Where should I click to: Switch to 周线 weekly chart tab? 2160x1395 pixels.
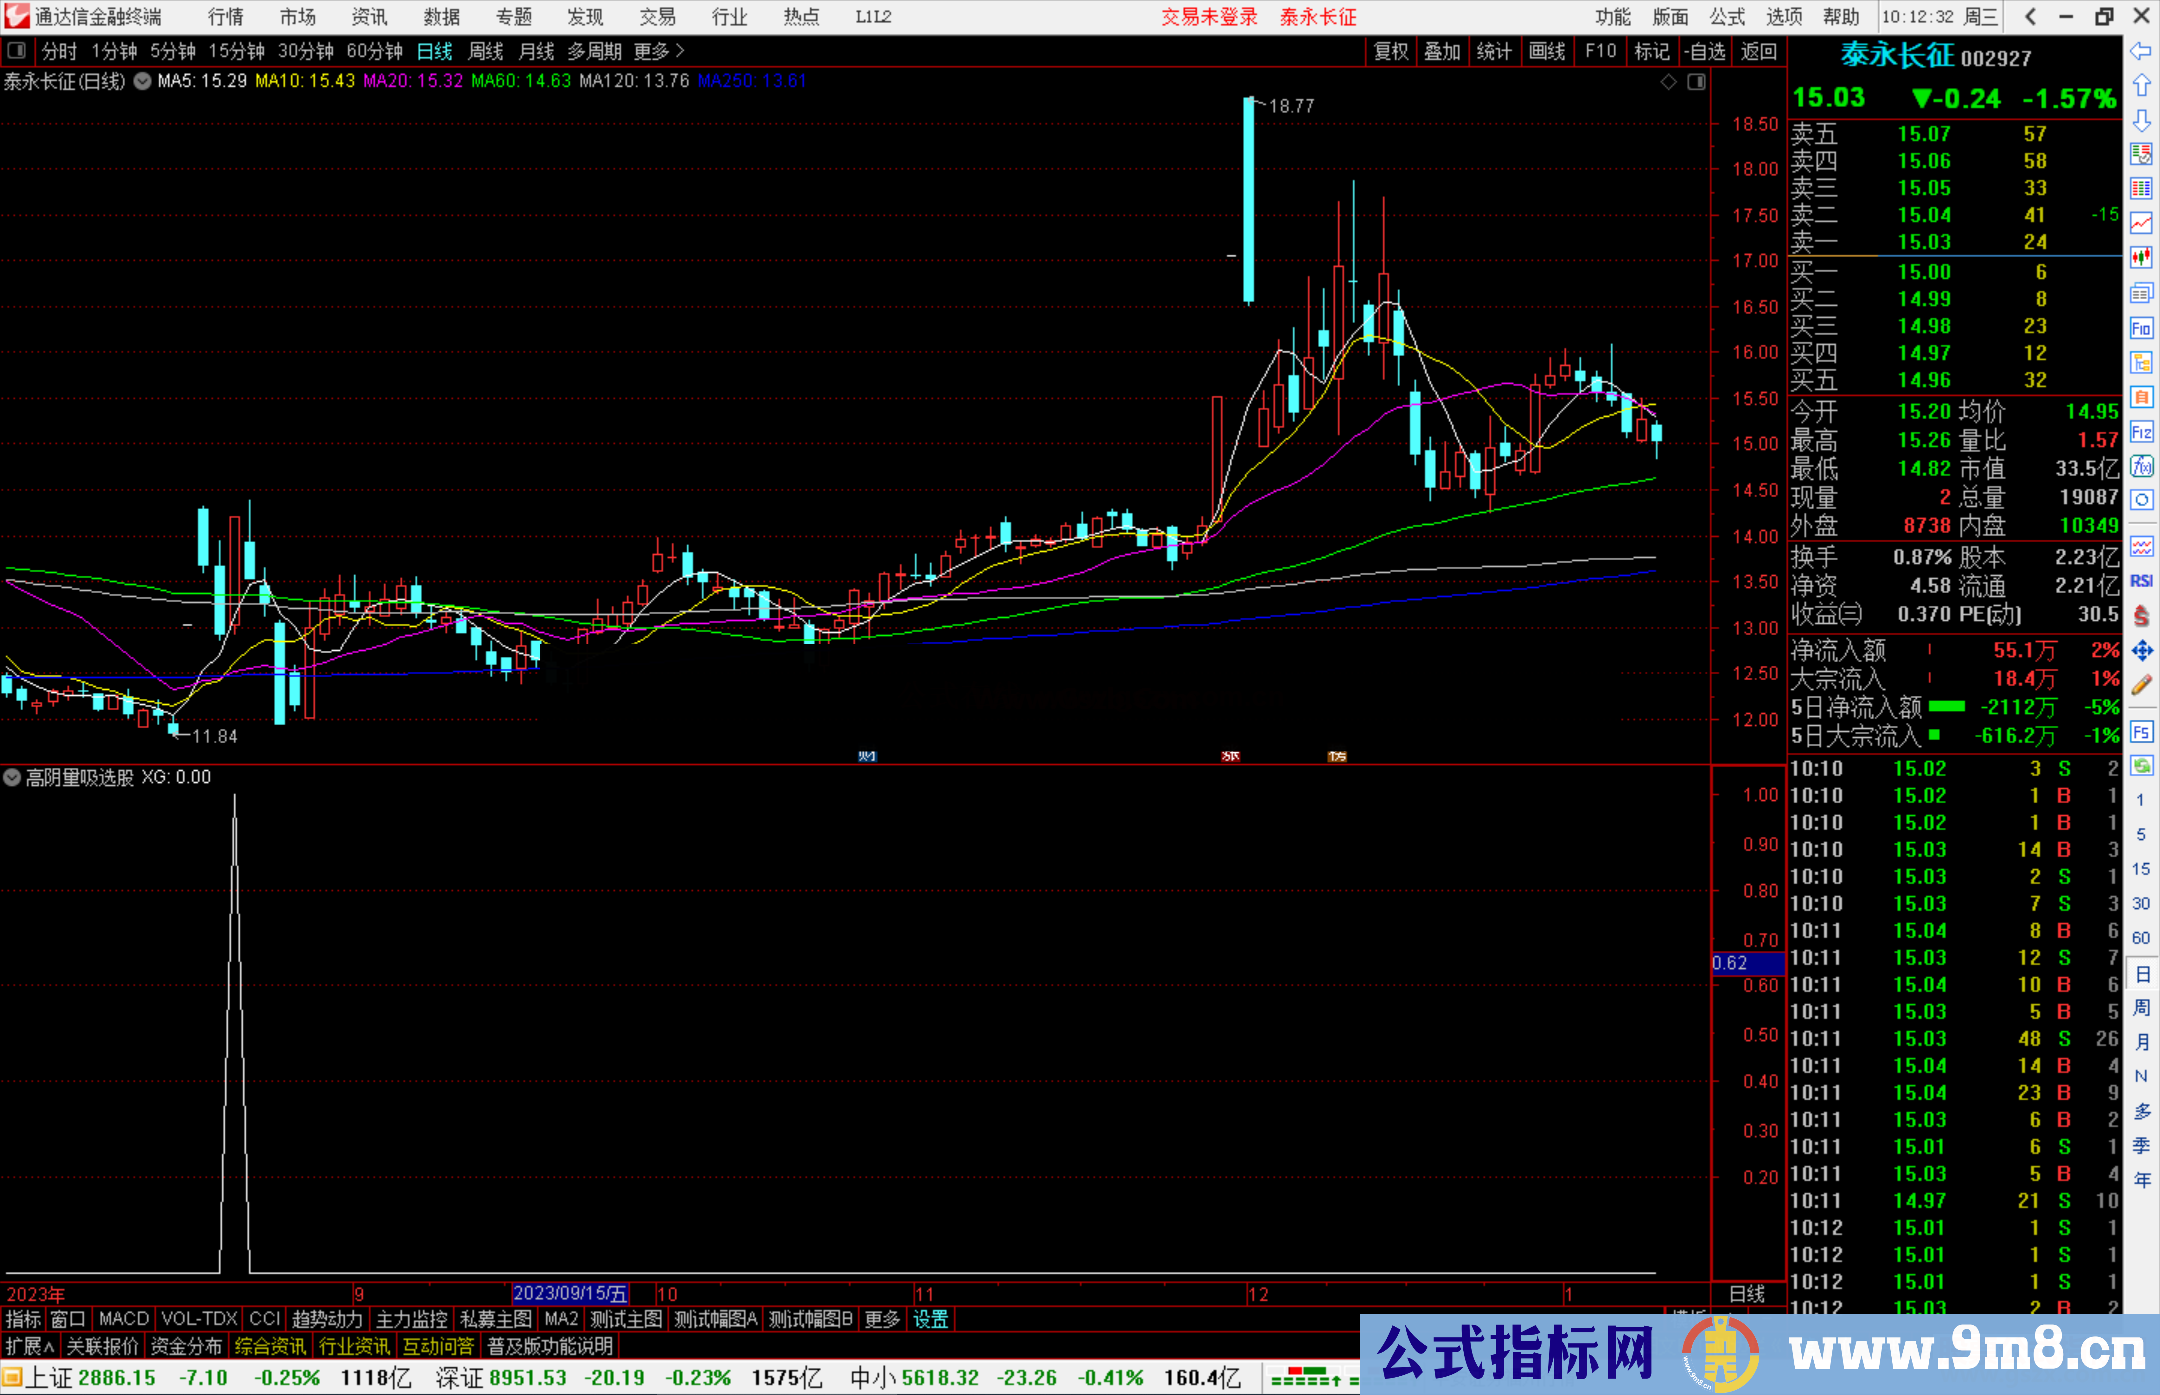click(485, 51)
